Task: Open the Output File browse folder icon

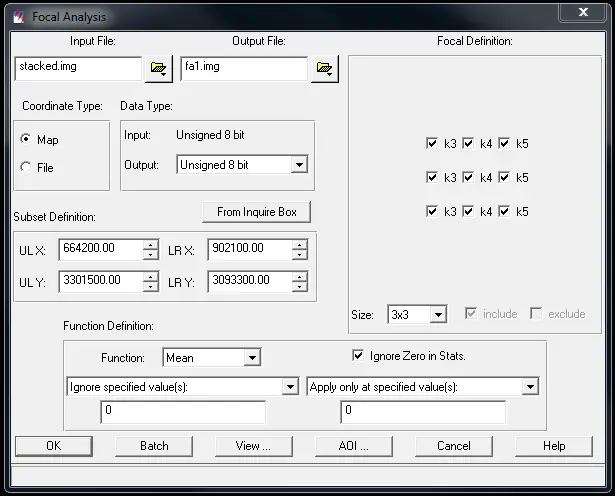Action: click(x=324, y=69)
